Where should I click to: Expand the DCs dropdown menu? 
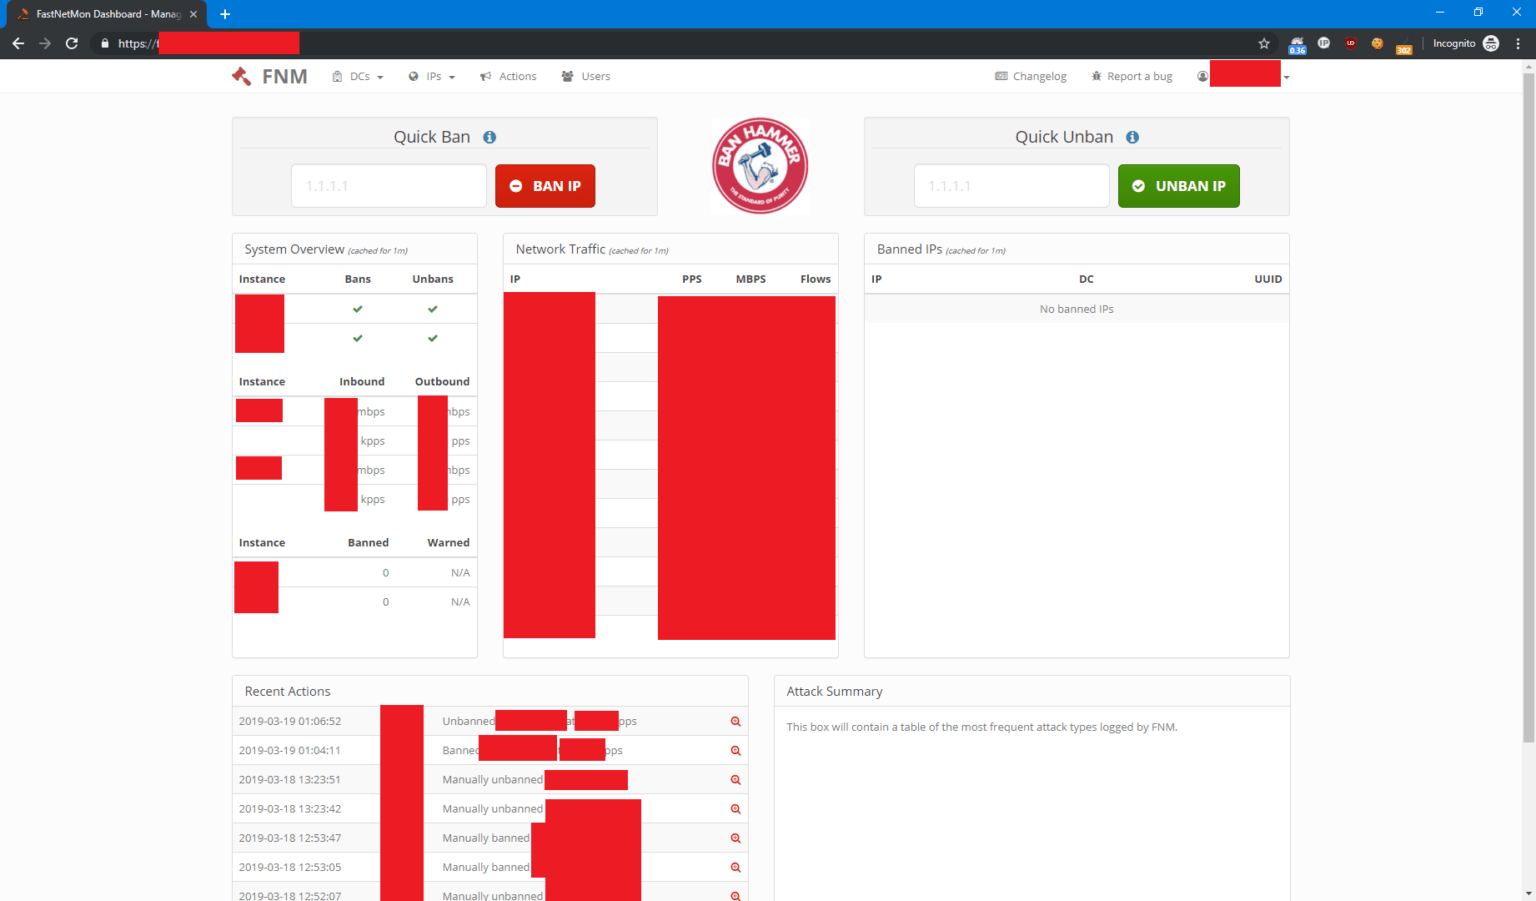pos(358,76)
